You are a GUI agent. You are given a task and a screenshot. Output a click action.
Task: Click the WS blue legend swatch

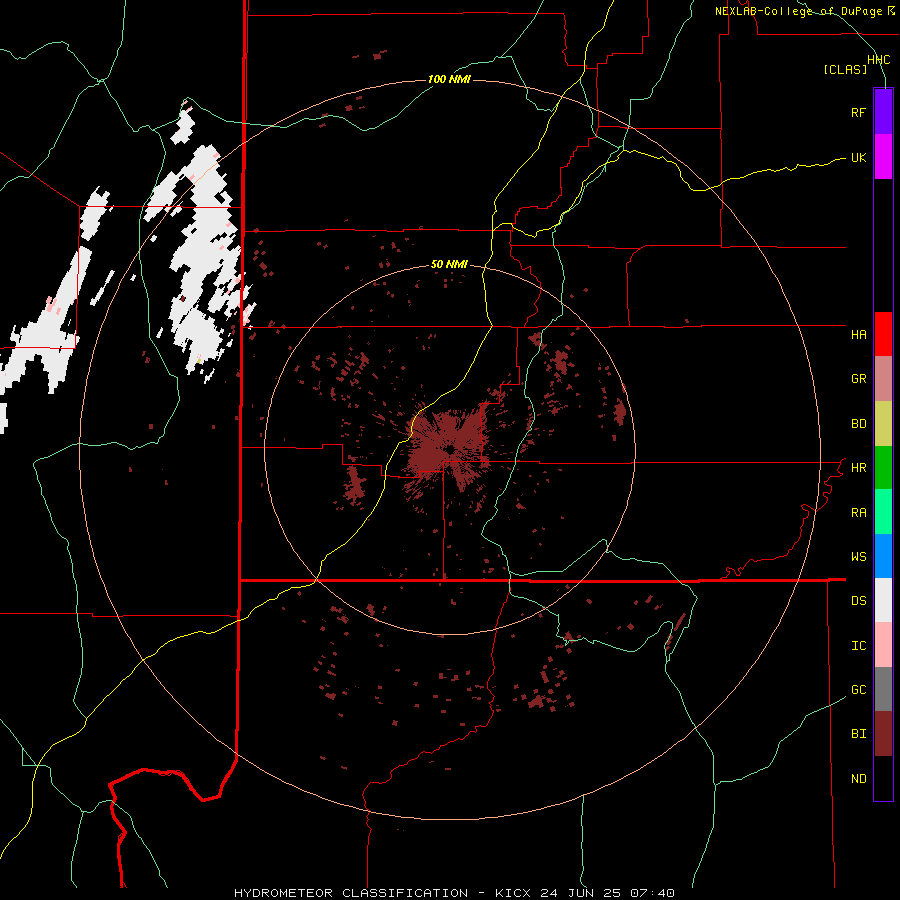[x=883, y=556]
